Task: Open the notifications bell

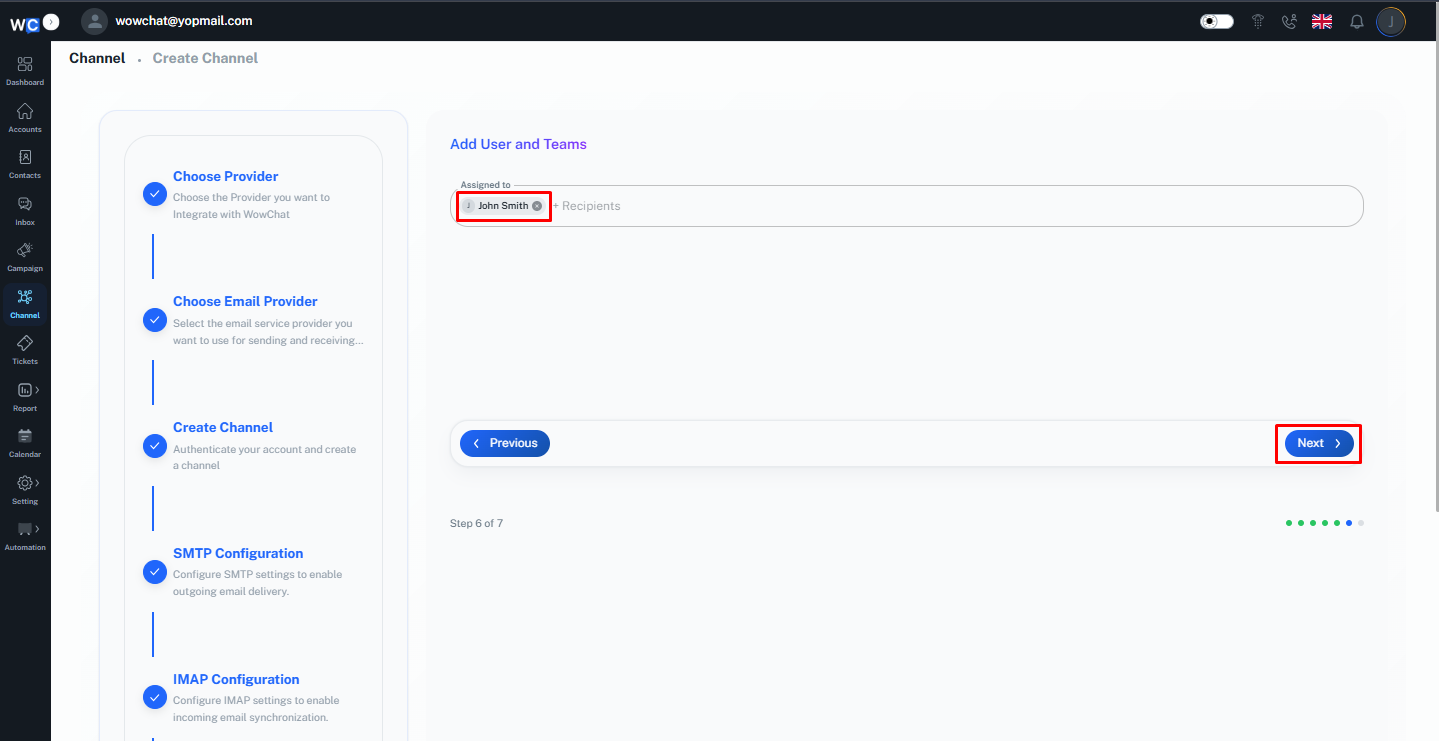Action: click(1357, 21)
